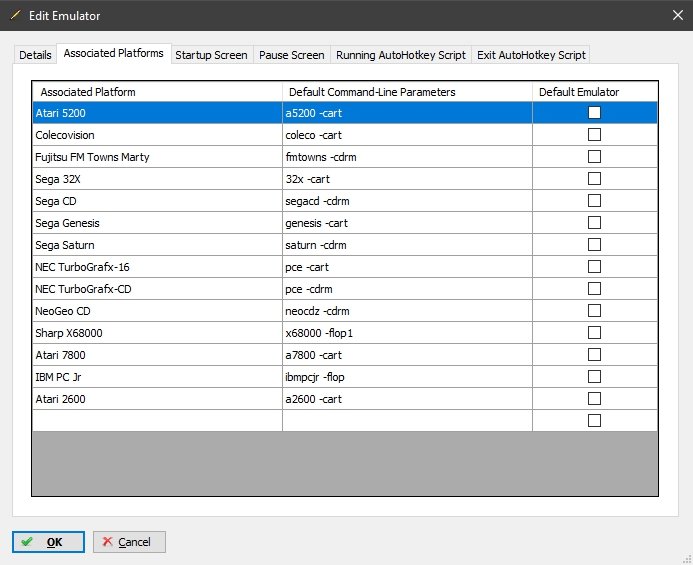Image resolution: width=693 pixels, height=565 pixels.
Task: Click empty Associated Platform cell in new row
Action: (x=157, y=421)
